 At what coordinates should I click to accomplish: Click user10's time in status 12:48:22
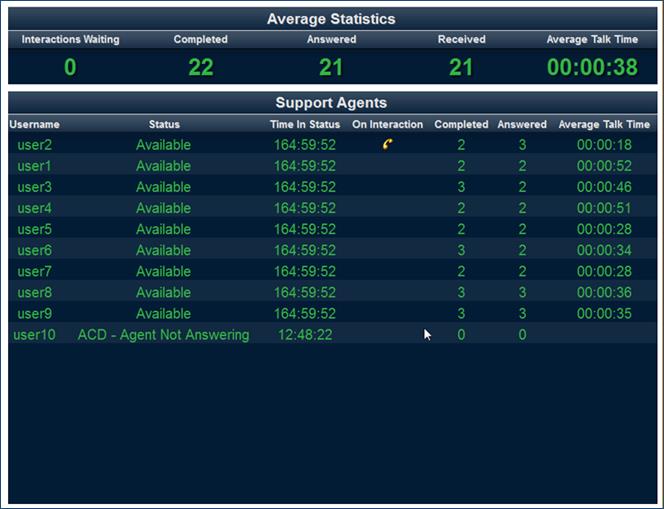click(x=305, y=335)
